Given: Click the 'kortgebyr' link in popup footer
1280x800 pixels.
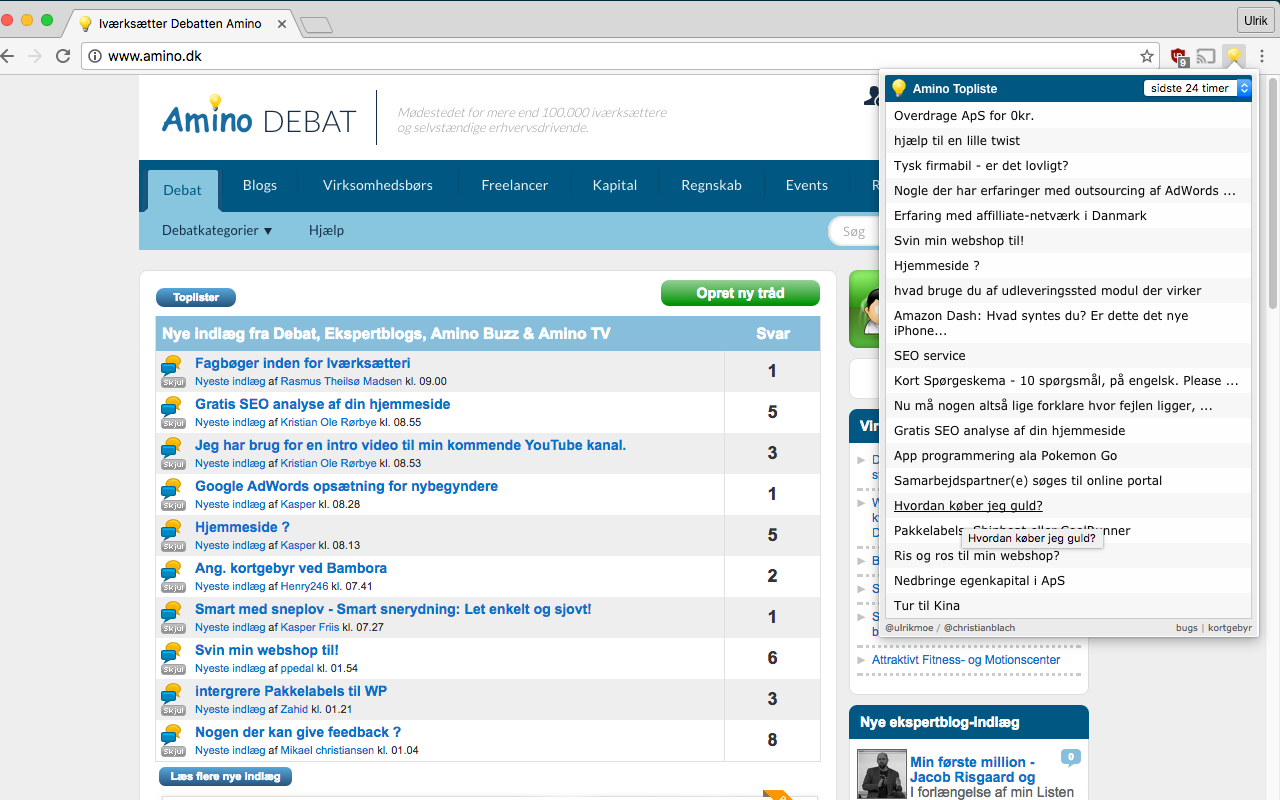Looking at the screenshot, I should [1230, 628].
